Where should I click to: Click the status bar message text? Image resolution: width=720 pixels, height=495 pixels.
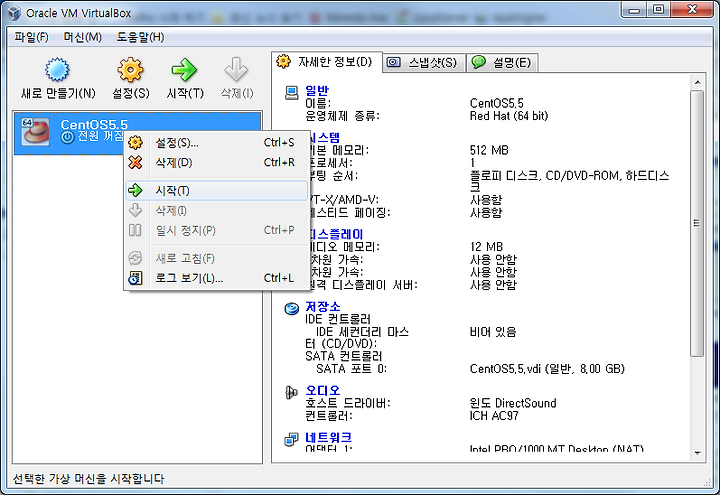click(x=88, y=479)
